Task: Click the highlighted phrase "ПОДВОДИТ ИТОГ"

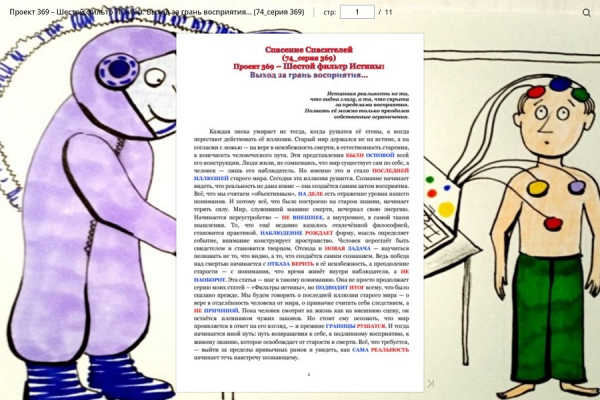Action: point(340,287)
